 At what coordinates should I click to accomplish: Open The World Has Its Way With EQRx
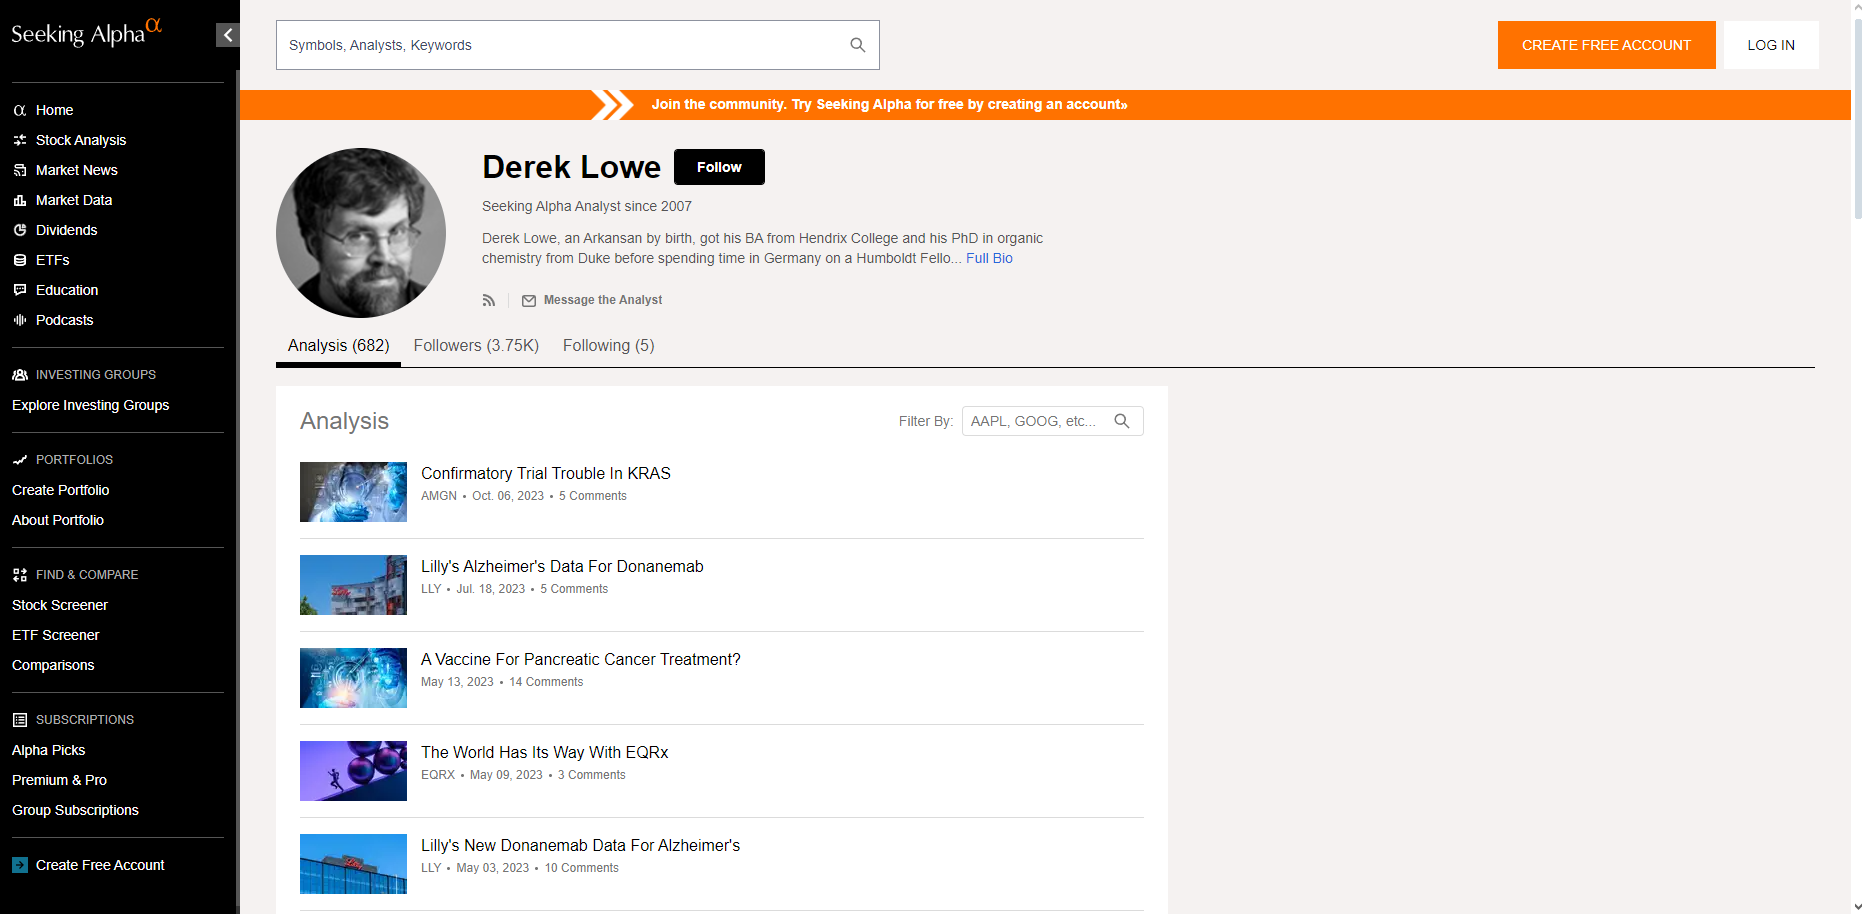(545, 753)
